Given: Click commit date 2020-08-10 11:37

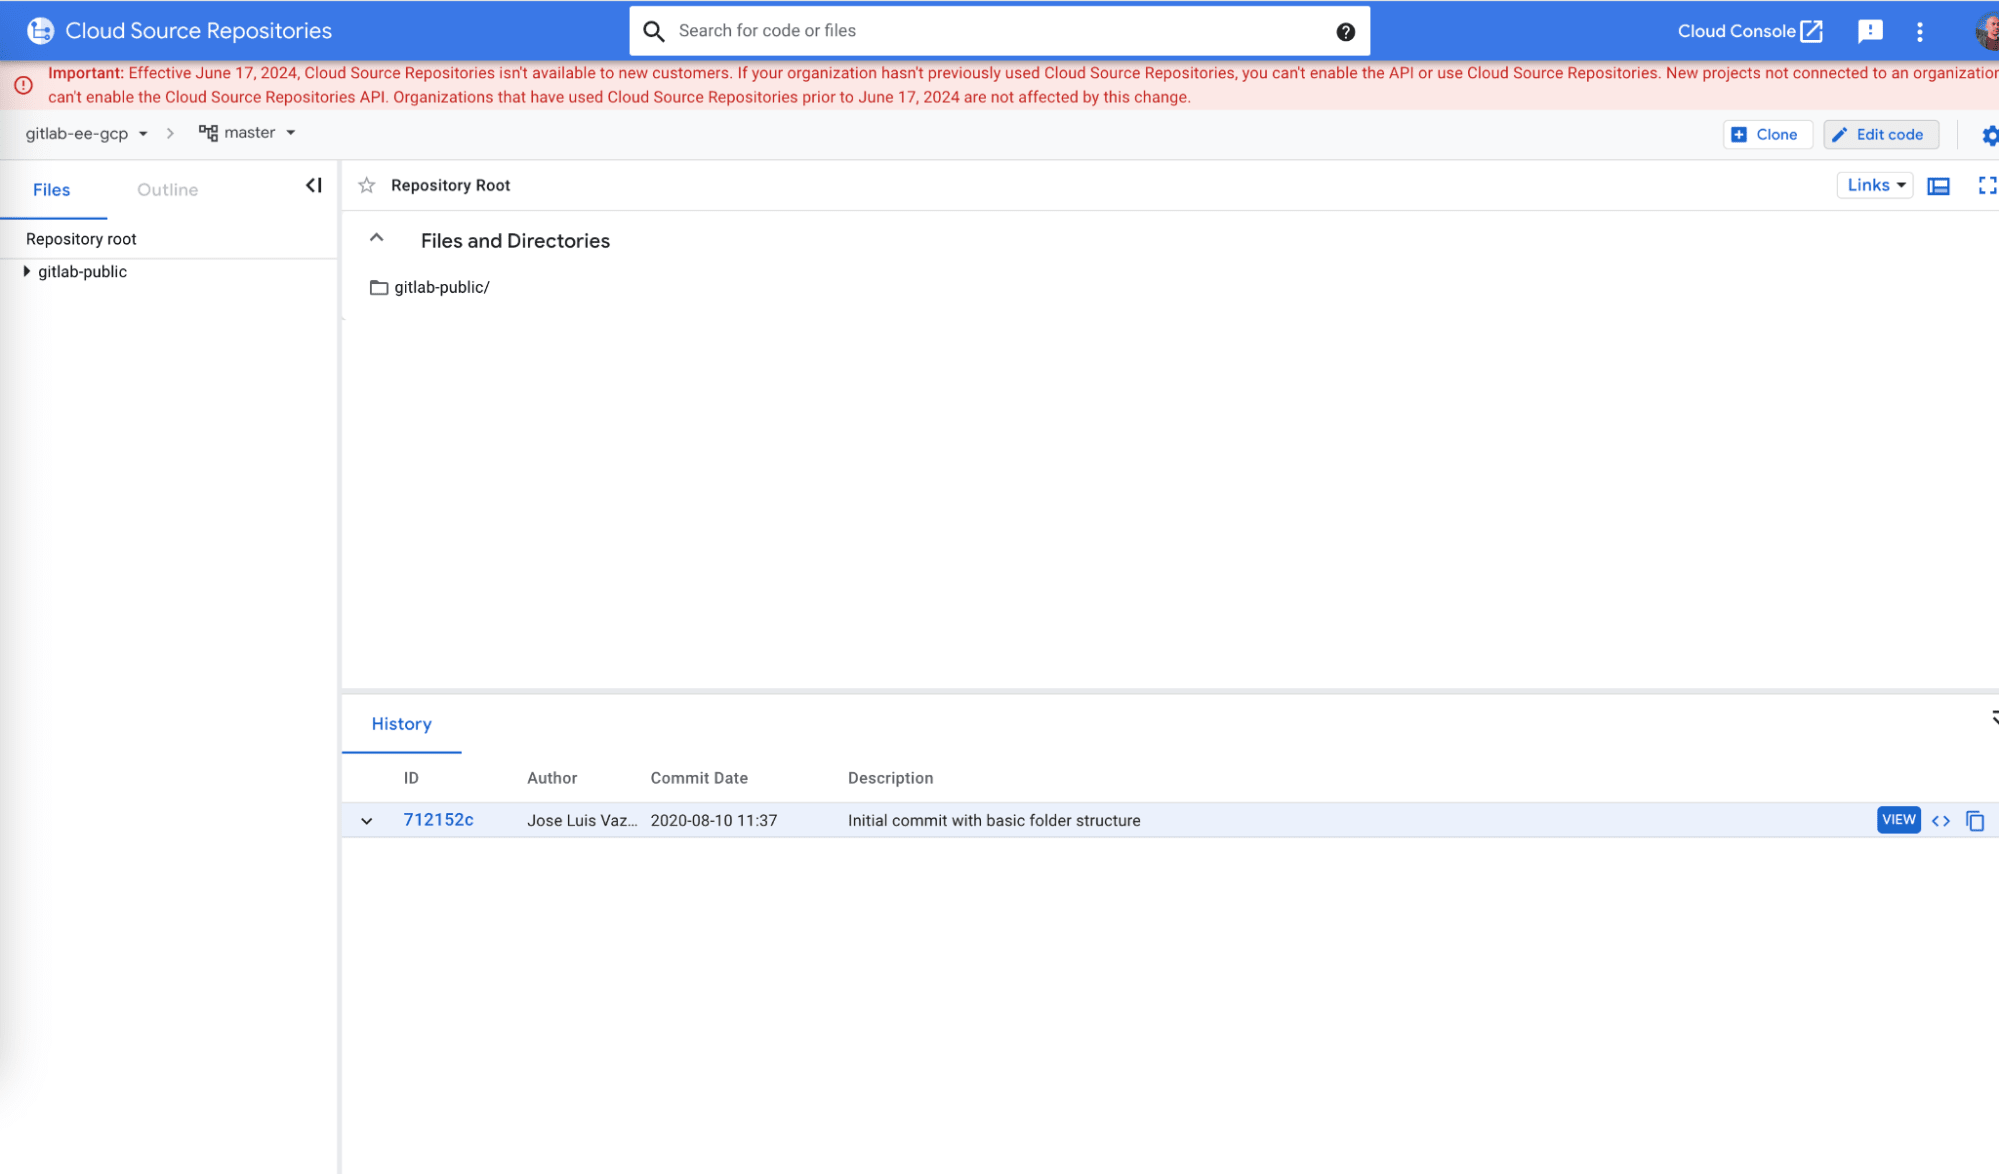Looking at the screenshot, I should [x=714, y=821].
